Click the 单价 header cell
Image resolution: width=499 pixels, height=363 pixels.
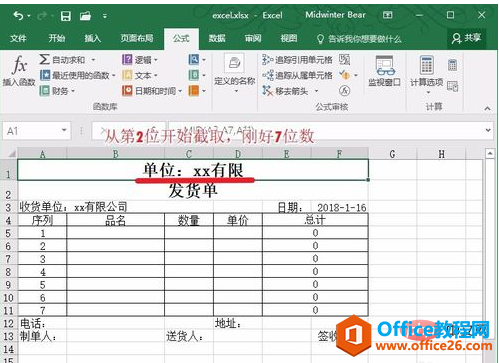pos(238,220)
